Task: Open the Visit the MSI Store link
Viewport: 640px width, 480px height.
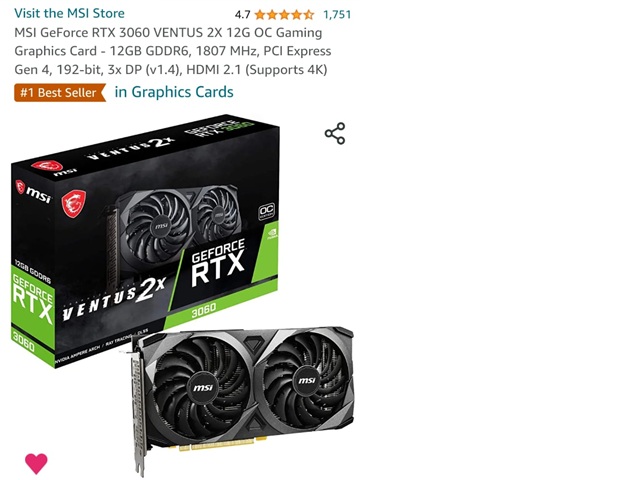Action: [69, 13]
